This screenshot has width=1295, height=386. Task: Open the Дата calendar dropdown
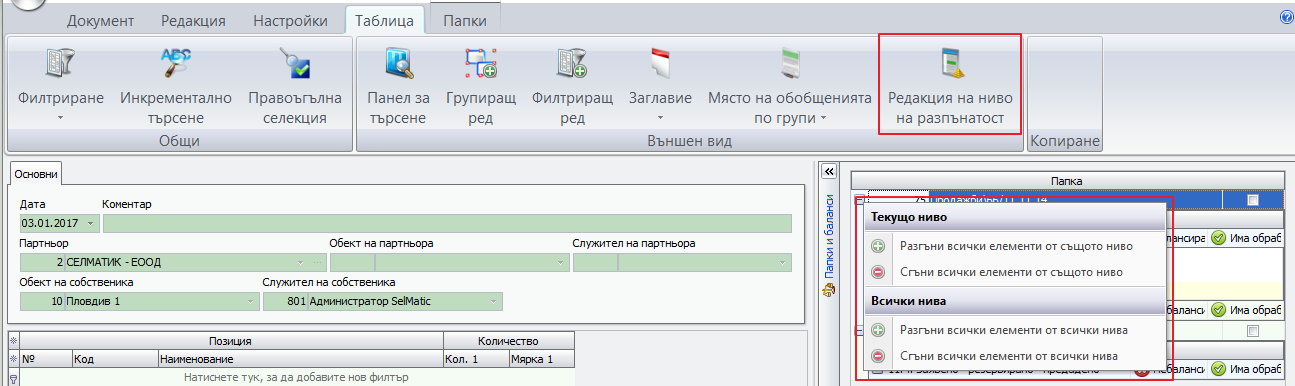click(x=92, y=223)
